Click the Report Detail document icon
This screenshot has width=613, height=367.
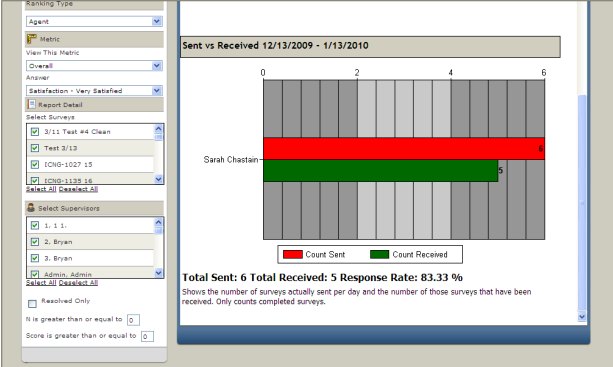32,104
